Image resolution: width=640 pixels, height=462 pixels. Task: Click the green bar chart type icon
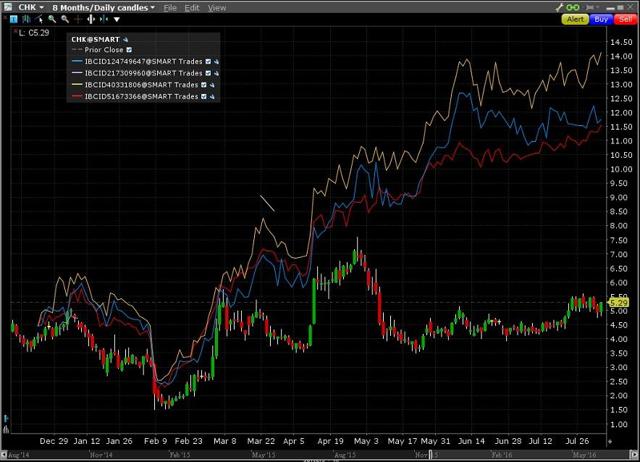(27, 19)
